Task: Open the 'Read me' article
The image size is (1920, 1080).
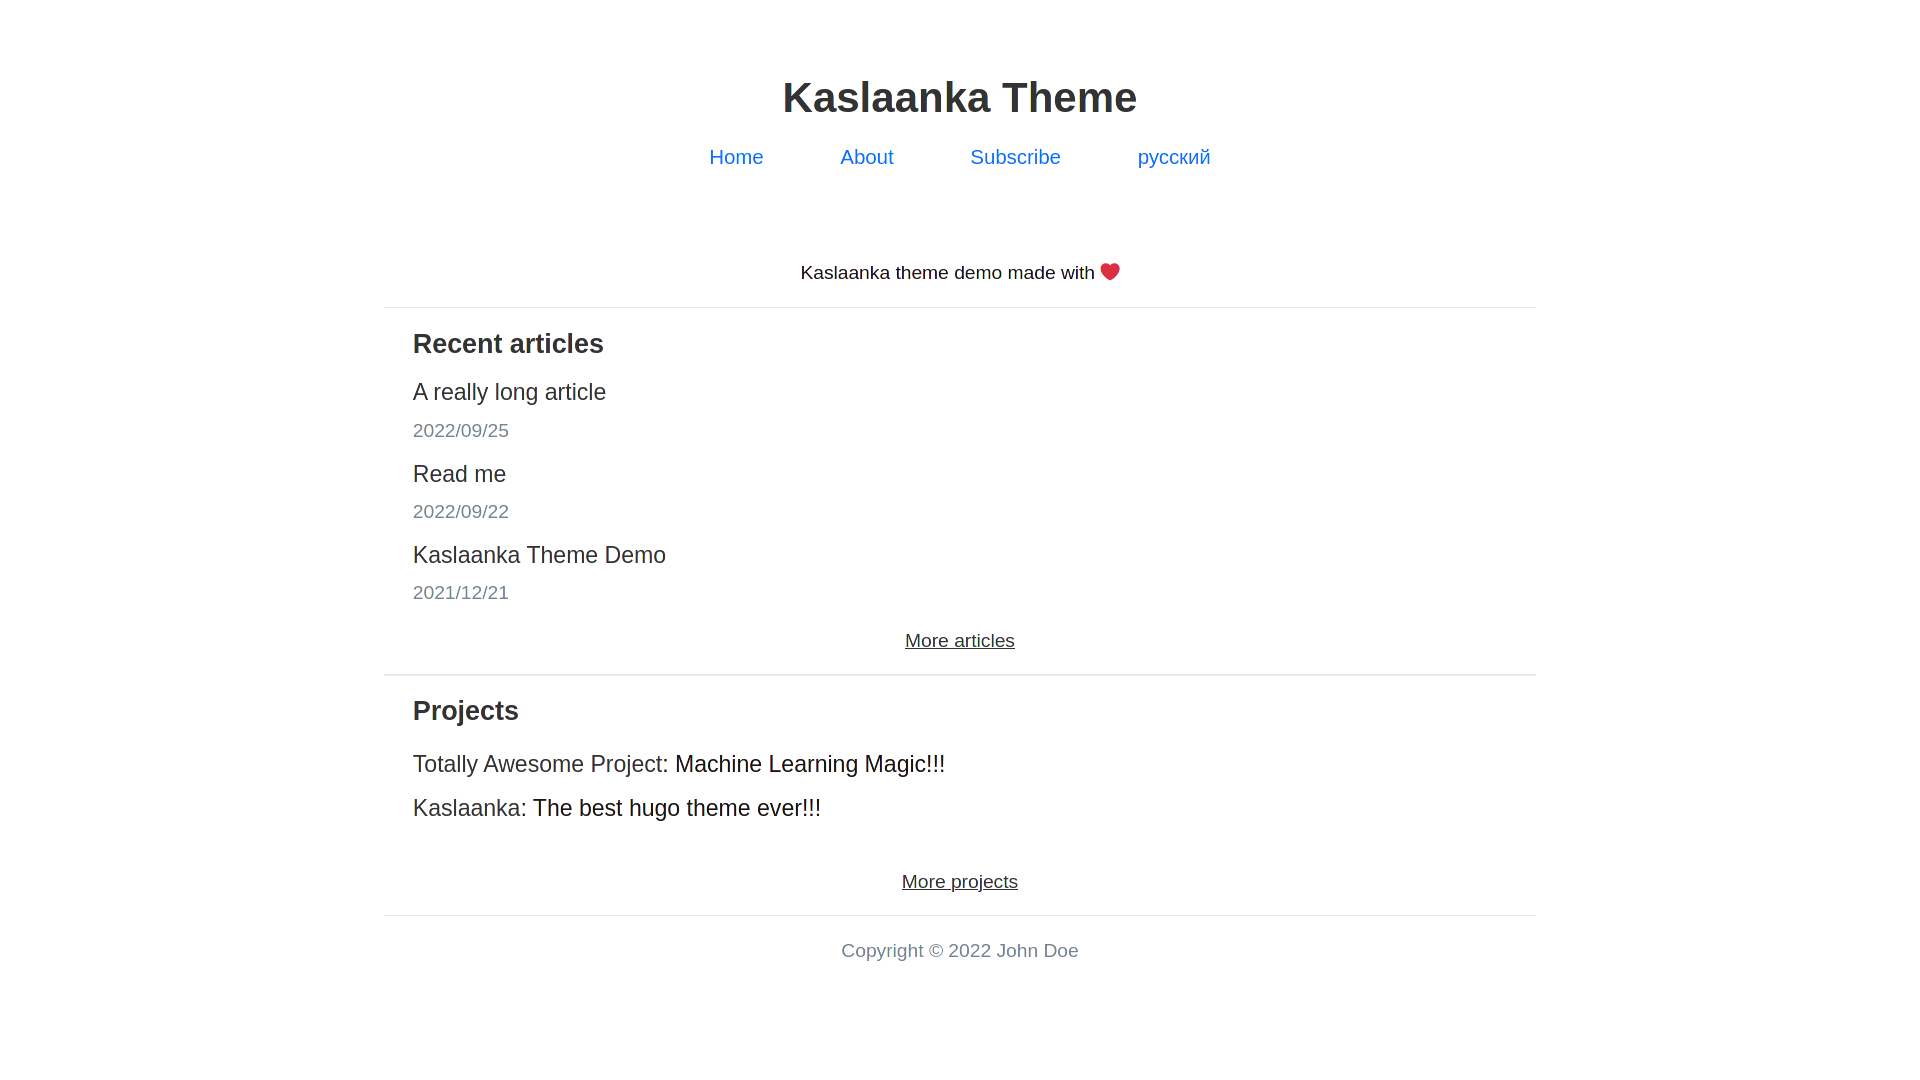Action: coord(459,474)
